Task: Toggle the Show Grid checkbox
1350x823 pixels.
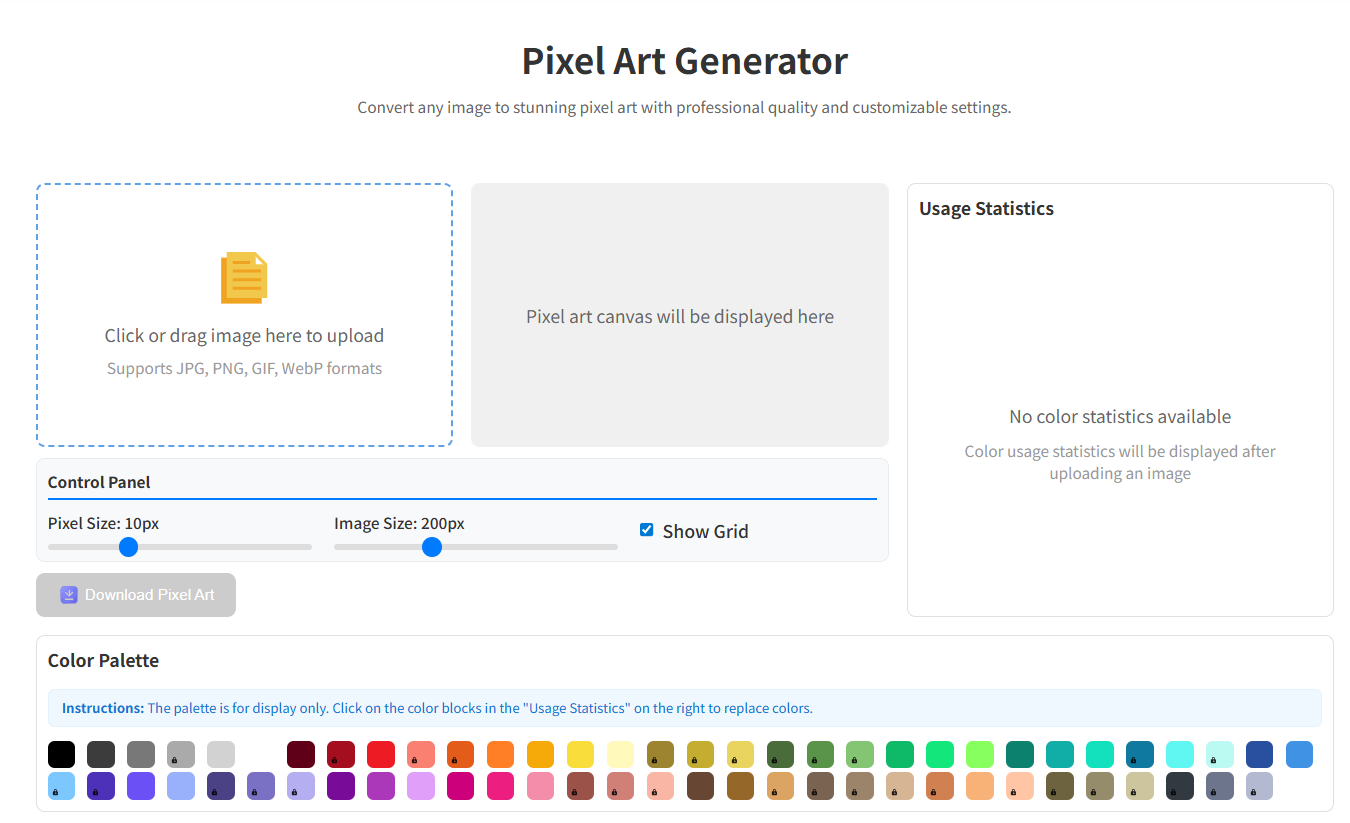Action: click(x=646, y=530)
